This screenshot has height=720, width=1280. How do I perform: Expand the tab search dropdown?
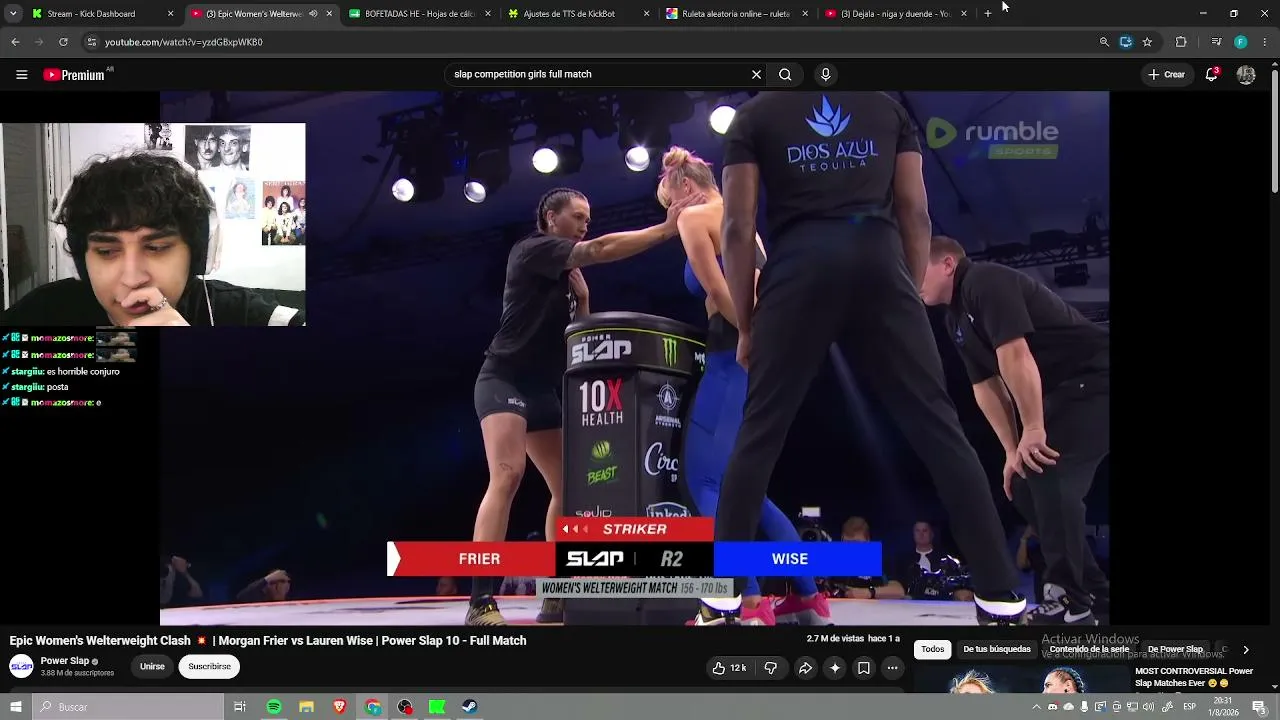click(12, 14)
